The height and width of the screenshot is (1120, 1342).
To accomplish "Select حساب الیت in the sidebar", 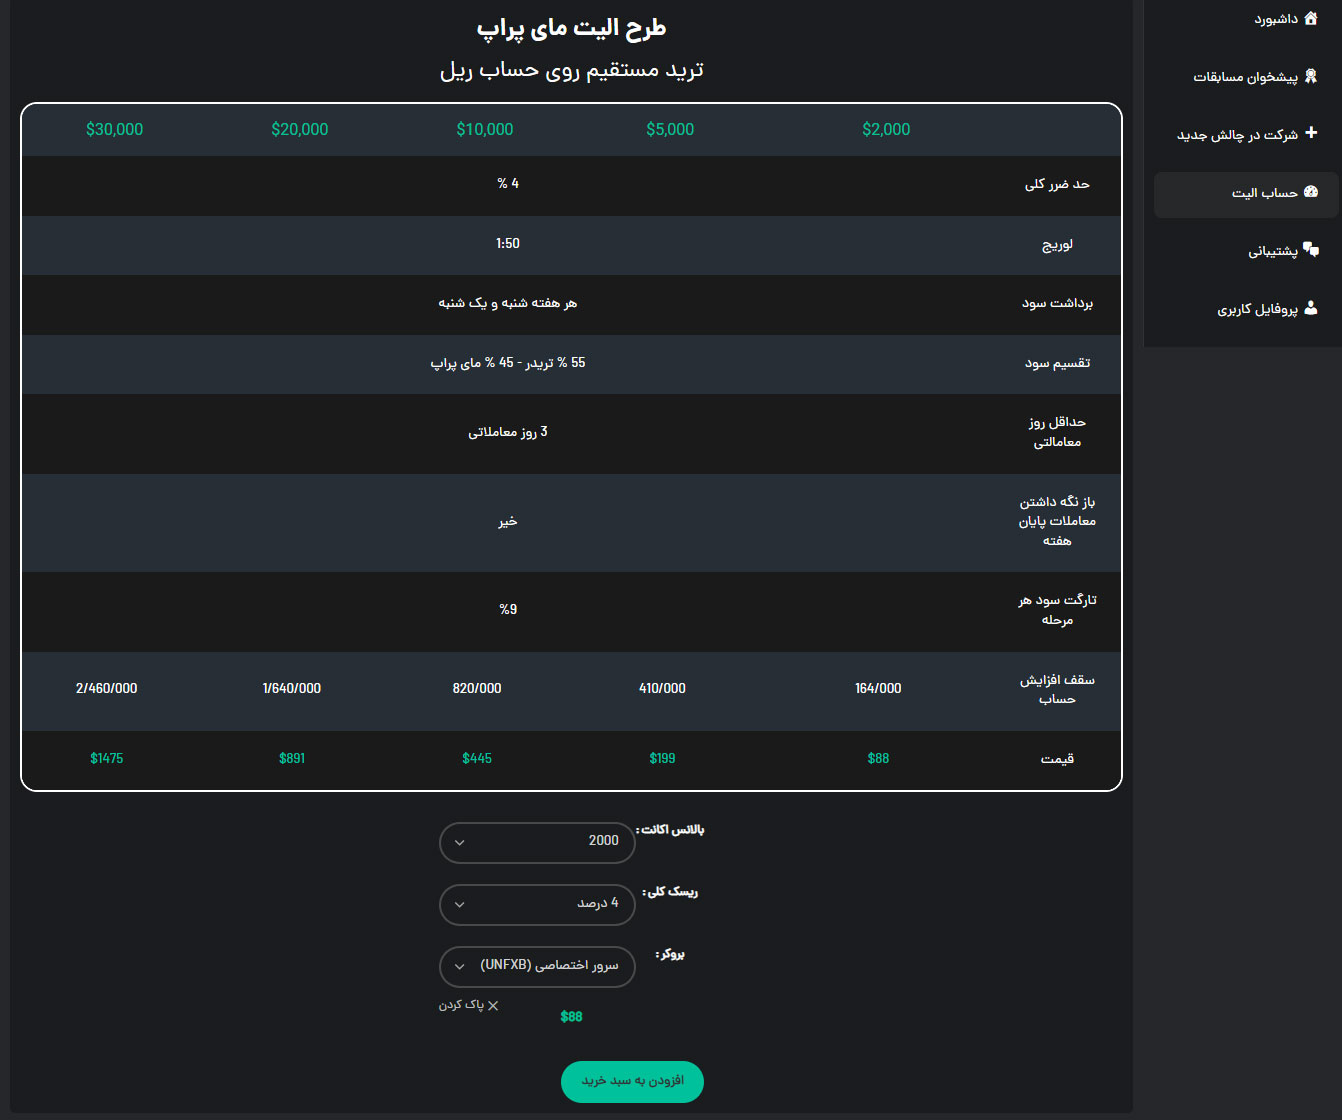I will 1246,194.
